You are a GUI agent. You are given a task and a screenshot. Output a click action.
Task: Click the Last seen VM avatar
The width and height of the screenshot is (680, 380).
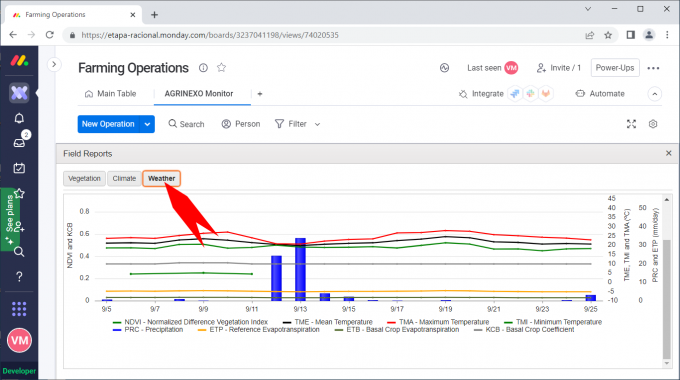[x=511, y=68]
